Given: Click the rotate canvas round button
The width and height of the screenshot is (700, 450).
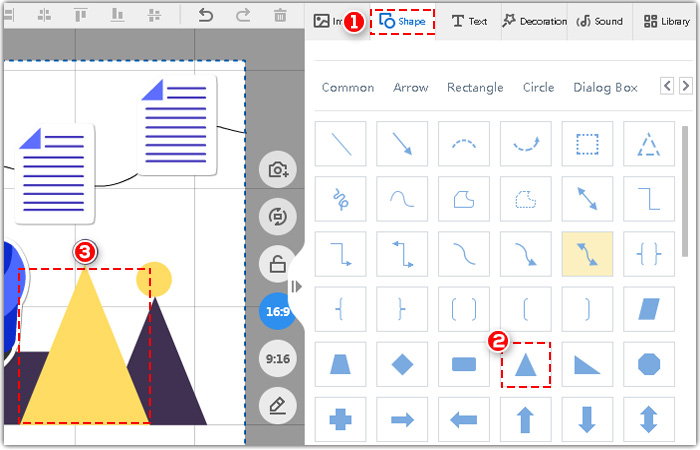Looking at the screenshot, I should coord(278,217).
